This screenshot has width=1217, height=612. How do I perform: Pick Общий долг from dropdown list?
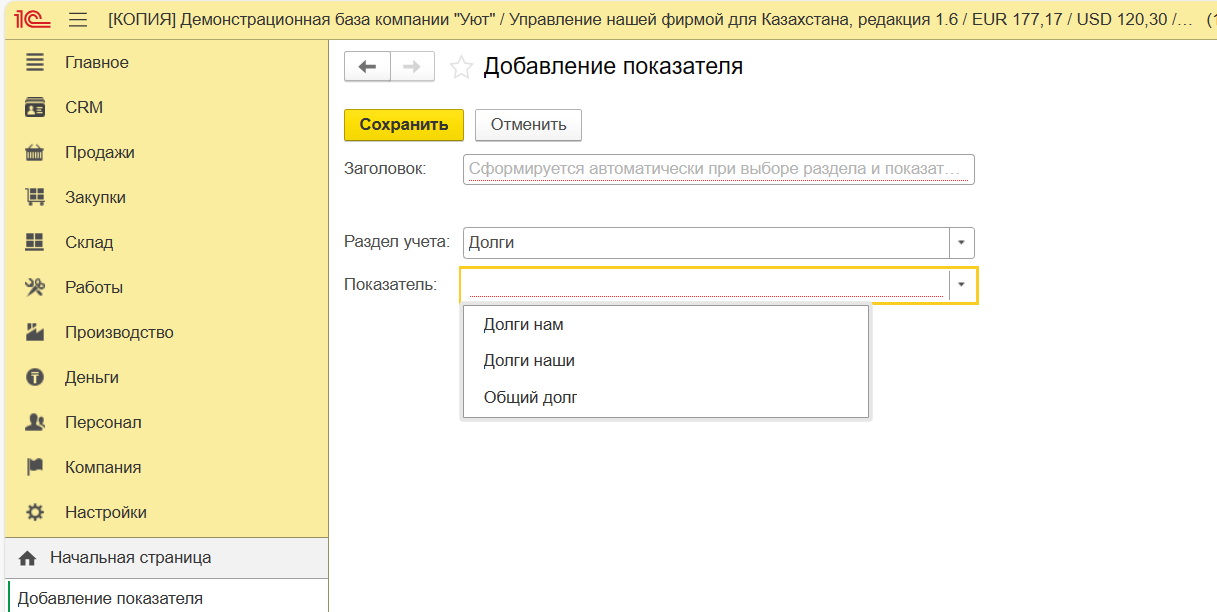coord(530,397)
